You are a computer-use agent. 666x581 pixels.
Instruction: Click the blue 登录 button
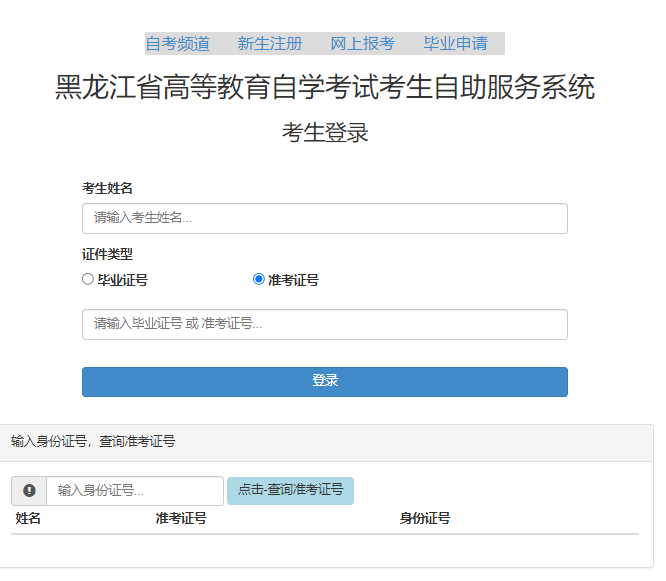point(325,382)
